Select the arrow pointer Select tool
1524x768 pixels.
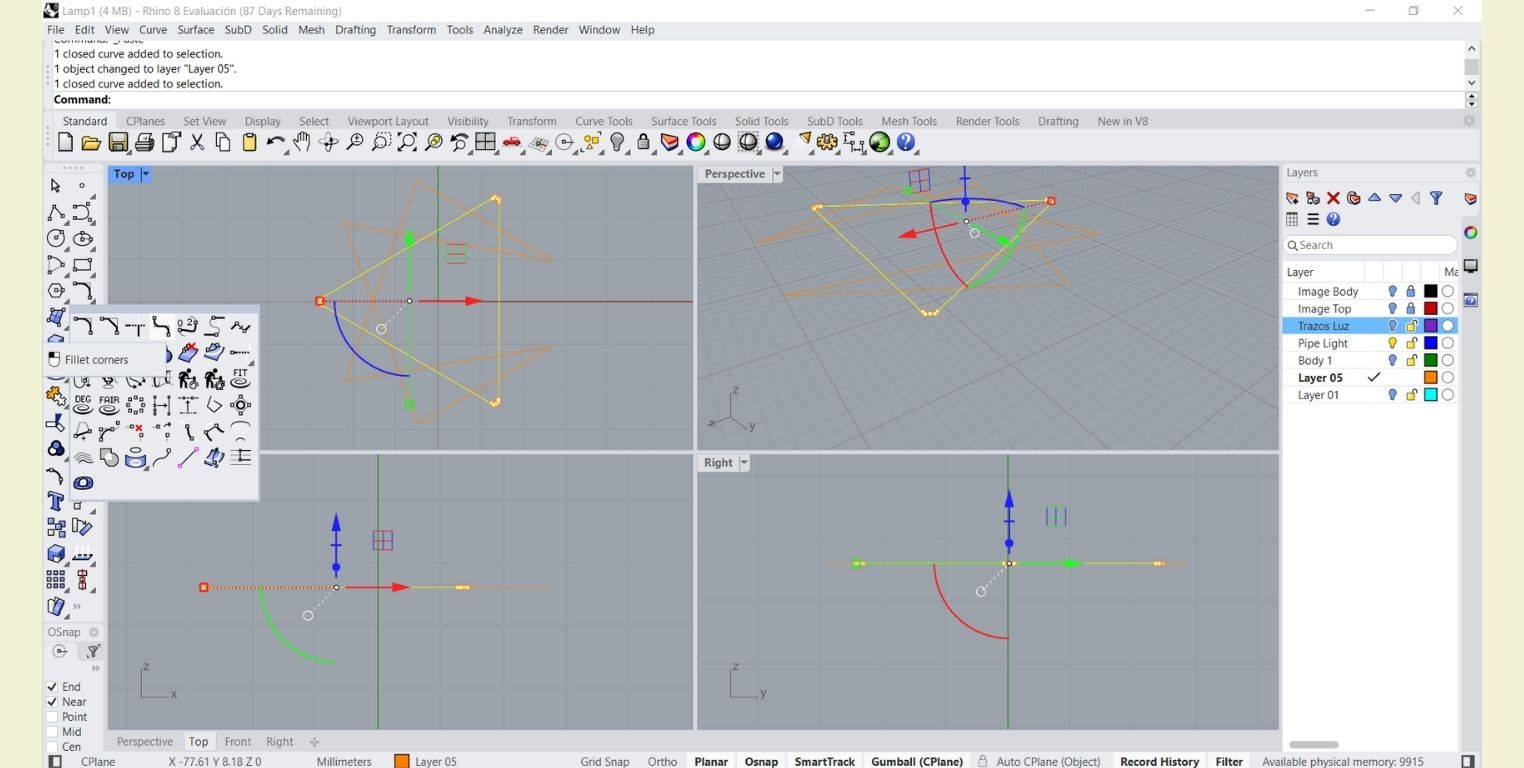point(56,186)
